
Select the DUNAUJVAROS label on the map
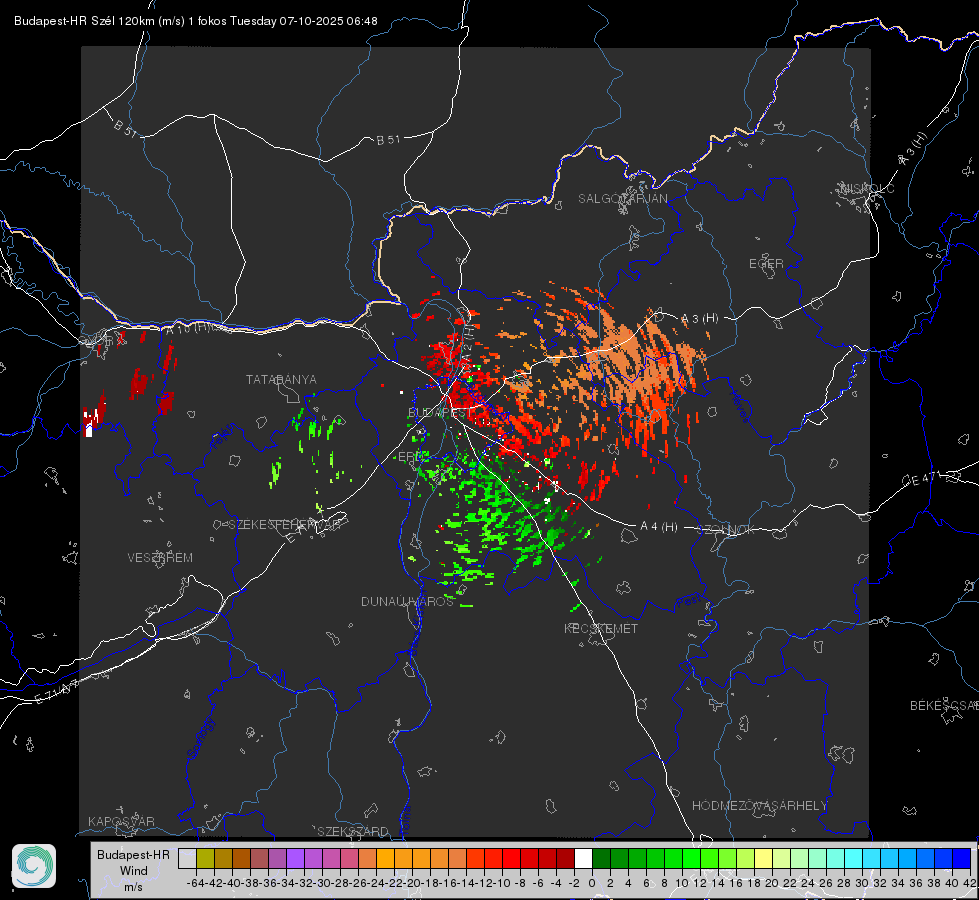coord(407,601)
